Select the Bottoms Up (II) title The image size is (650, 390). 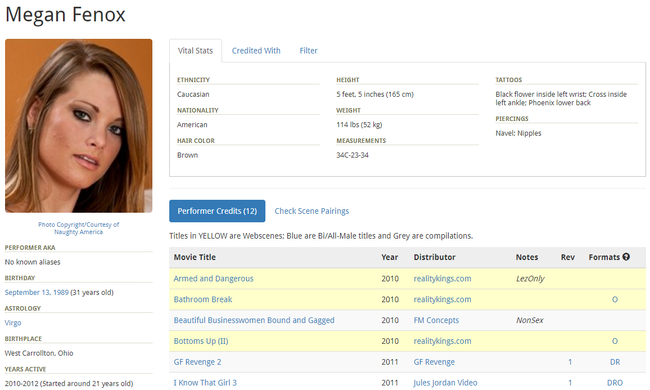pyautogui.click(x=201, y=341)
